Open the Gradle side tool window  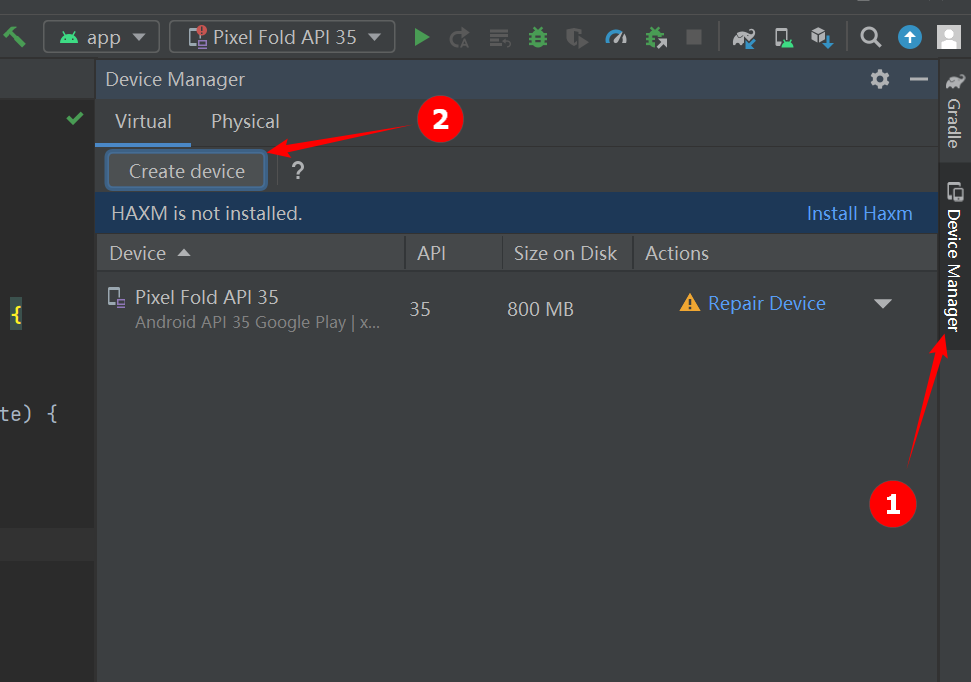click(x=955, y=112)
